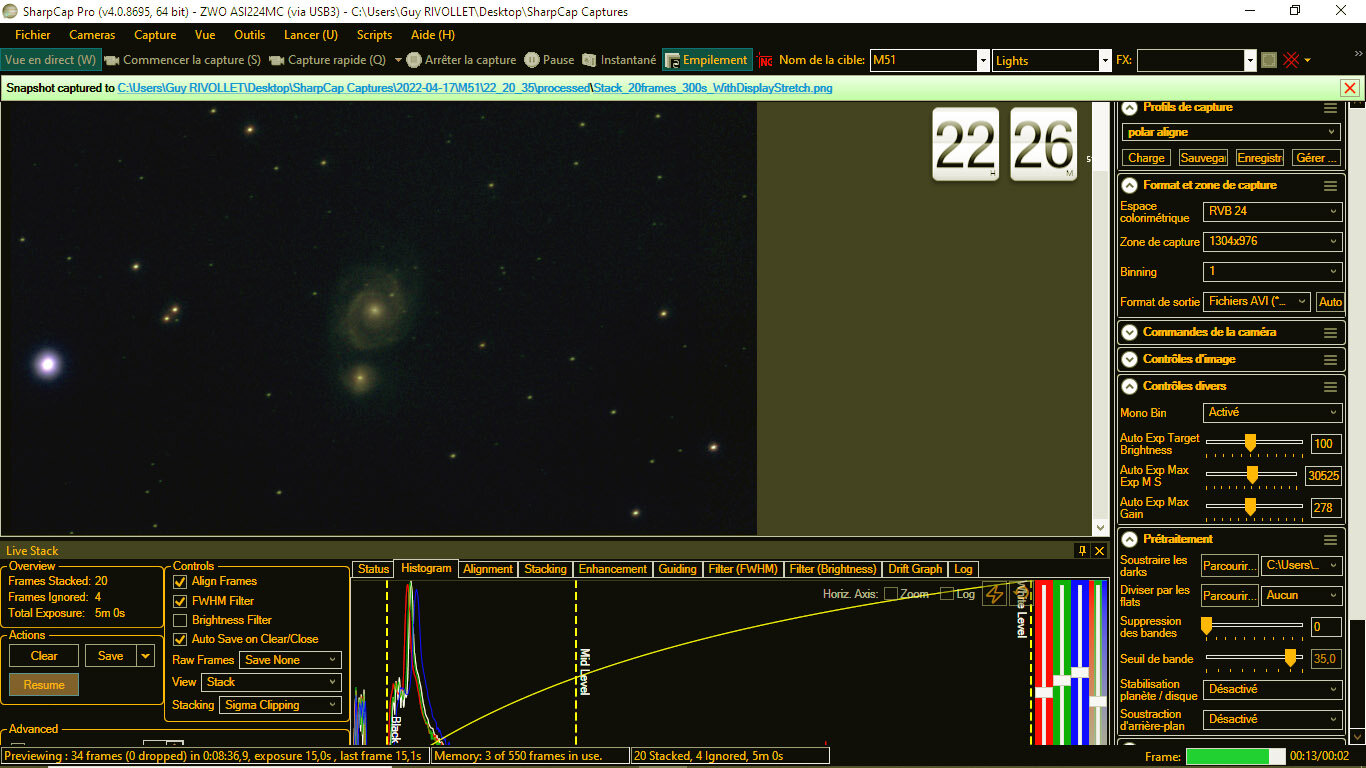
Task: Click the Capture rapide camera icon
Action: click(277, 60)
